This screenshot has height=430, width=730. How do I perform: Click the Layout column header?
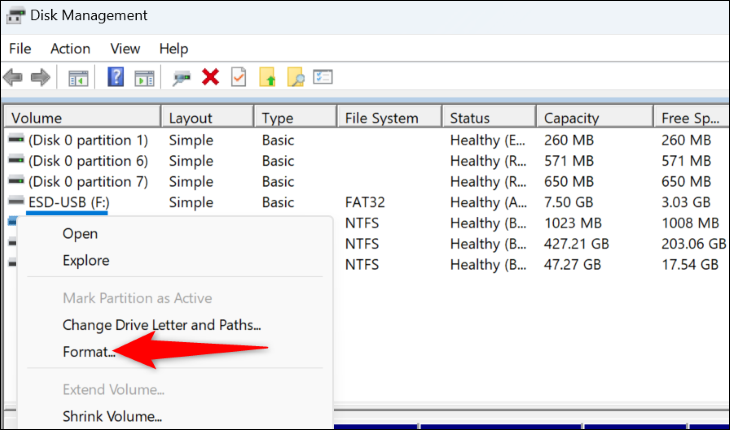click(x=208, y=118)
